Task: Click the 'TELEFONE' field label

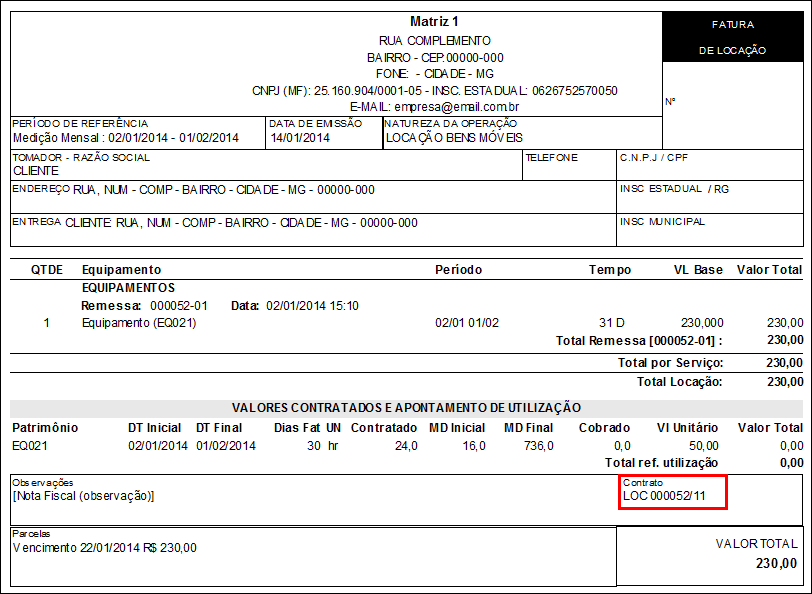Action: click(x=552, y=157)
